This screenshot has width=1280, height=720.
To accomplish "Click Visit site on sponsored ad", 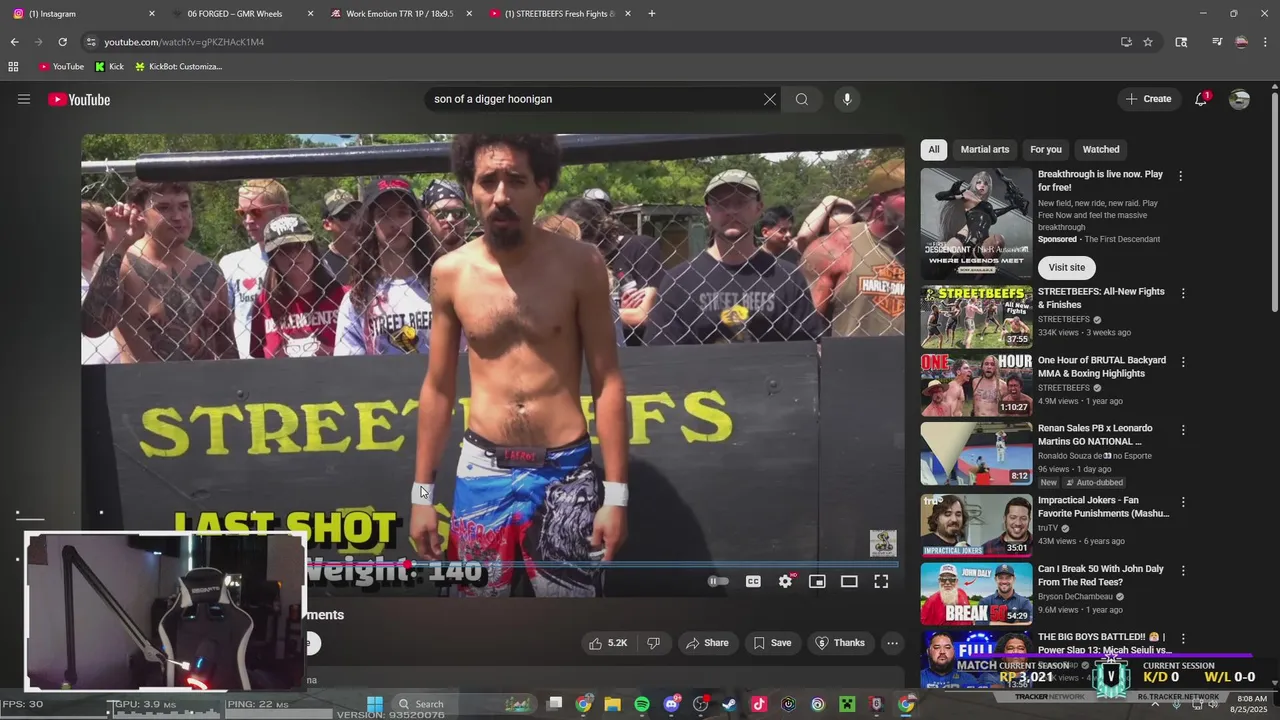I will [x=1067, y=267].
